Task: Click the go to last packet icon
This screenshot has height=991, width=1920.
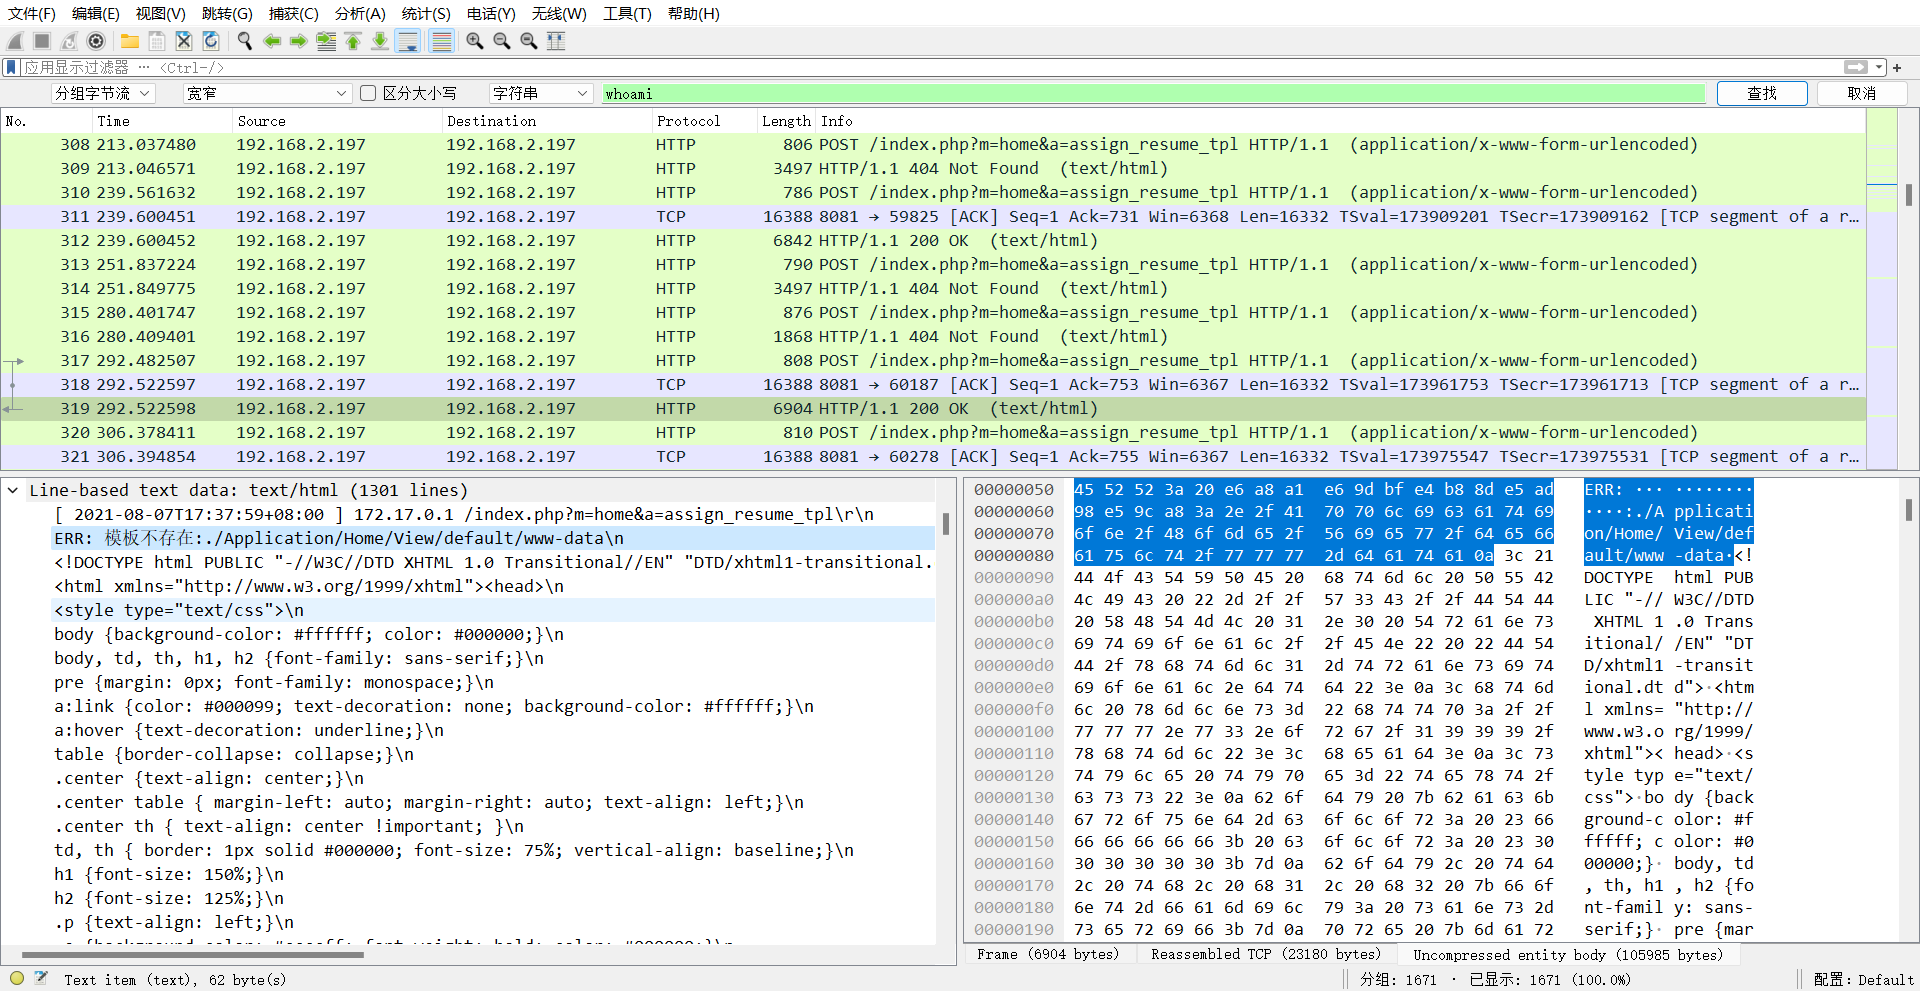Action: coord(380,41)
